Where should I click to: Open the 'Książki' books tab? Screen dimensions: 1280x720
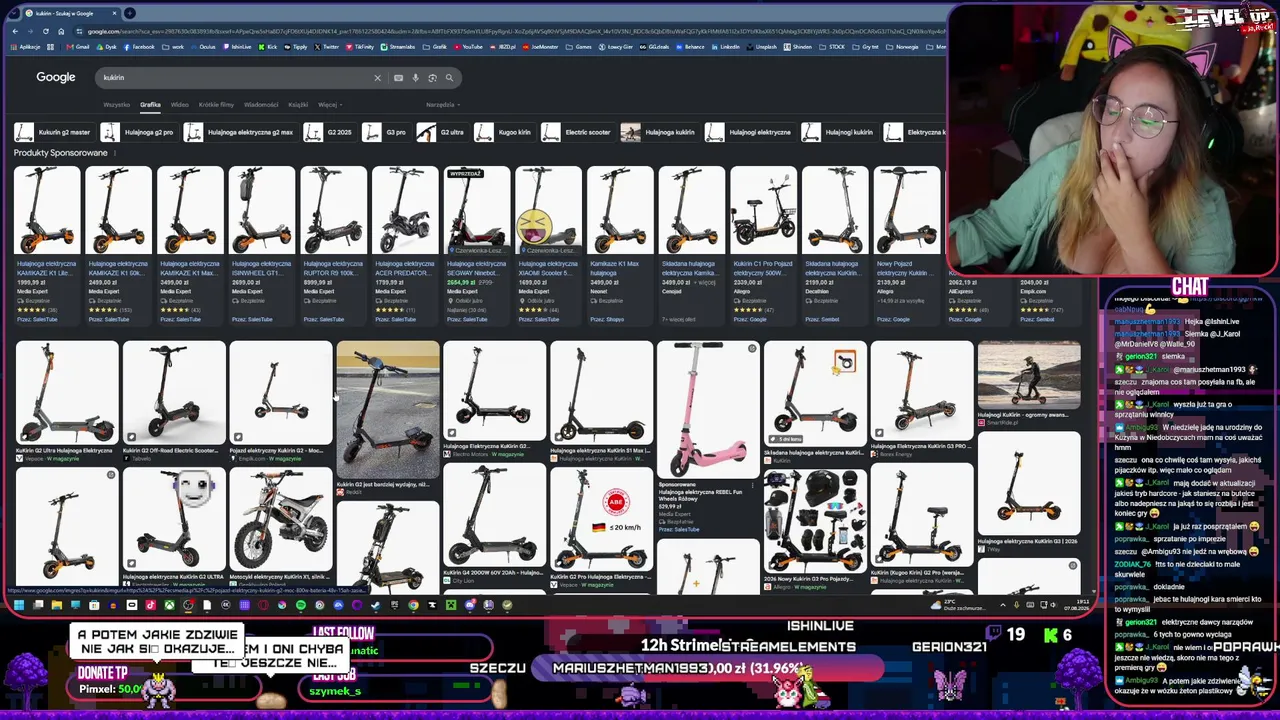298,104
